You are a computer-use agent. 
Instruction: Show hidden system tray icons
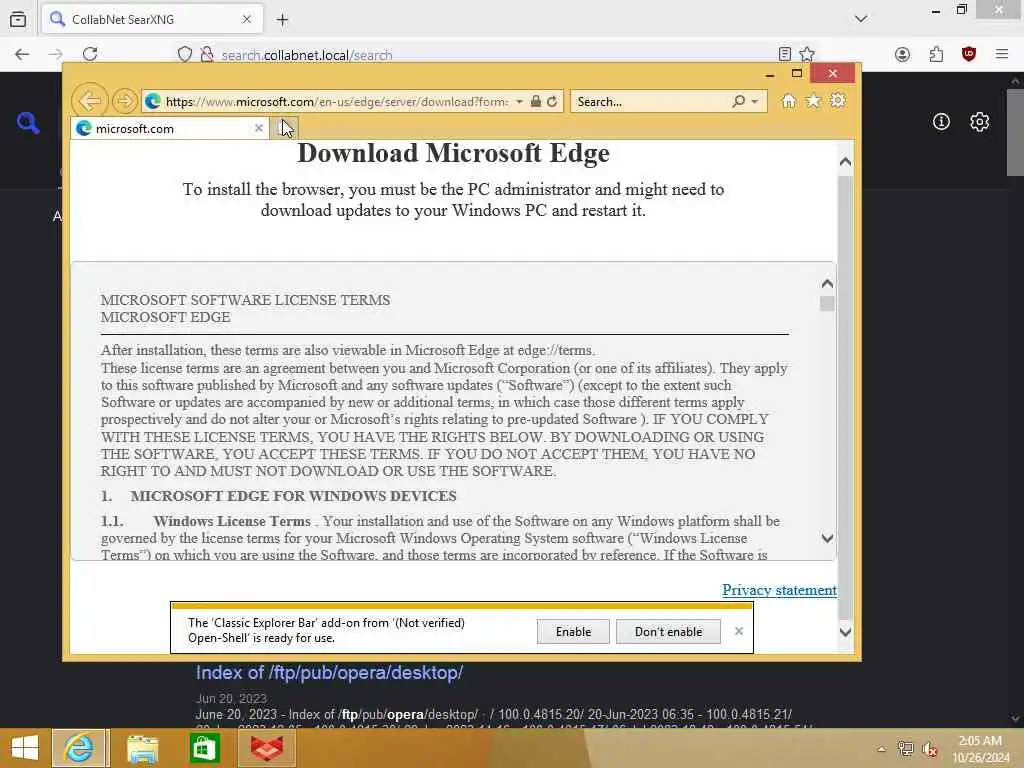(882, 749)
